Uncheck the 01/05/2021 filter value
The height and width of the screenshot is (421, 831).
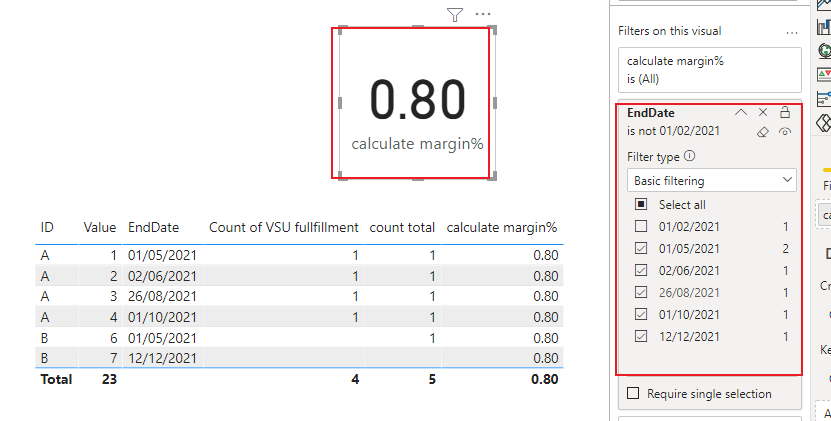coord(641,248)
